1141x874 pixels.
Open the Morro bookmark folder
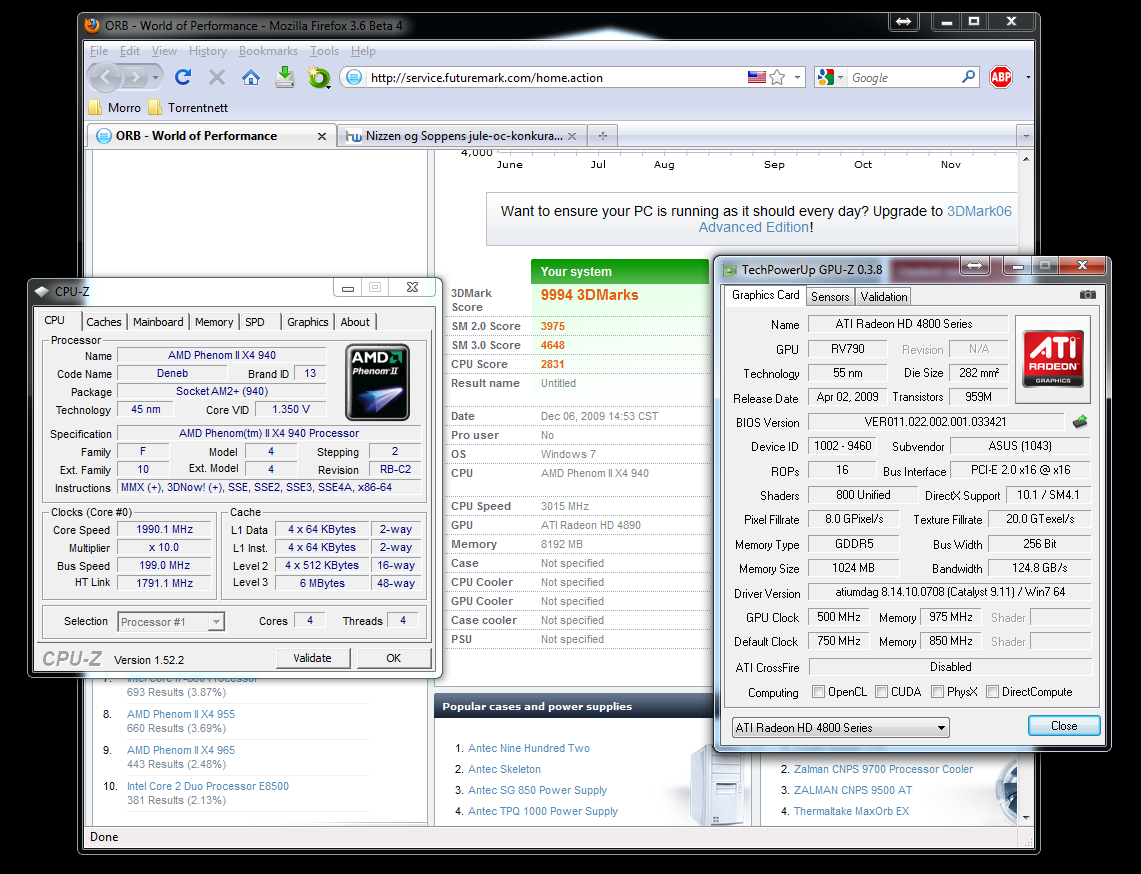(x=115, y=108)
